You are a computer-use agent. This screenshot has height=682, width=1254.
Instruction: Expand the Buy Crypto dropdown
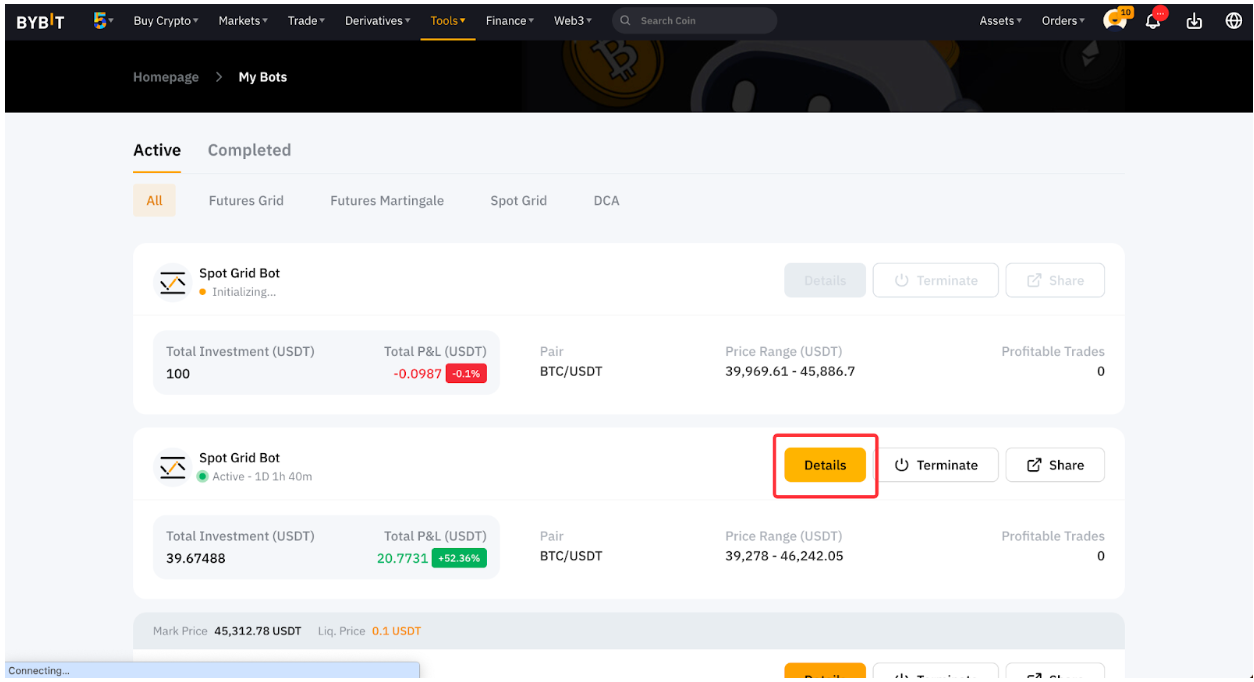166,21
